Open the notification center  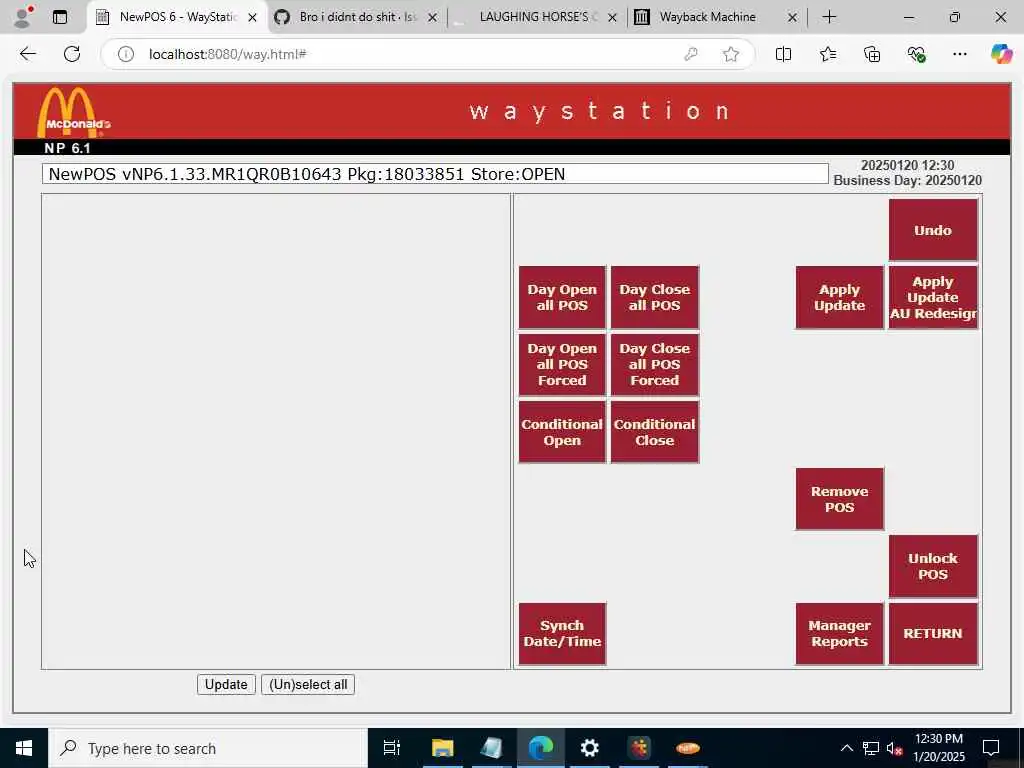pos(991,748)
